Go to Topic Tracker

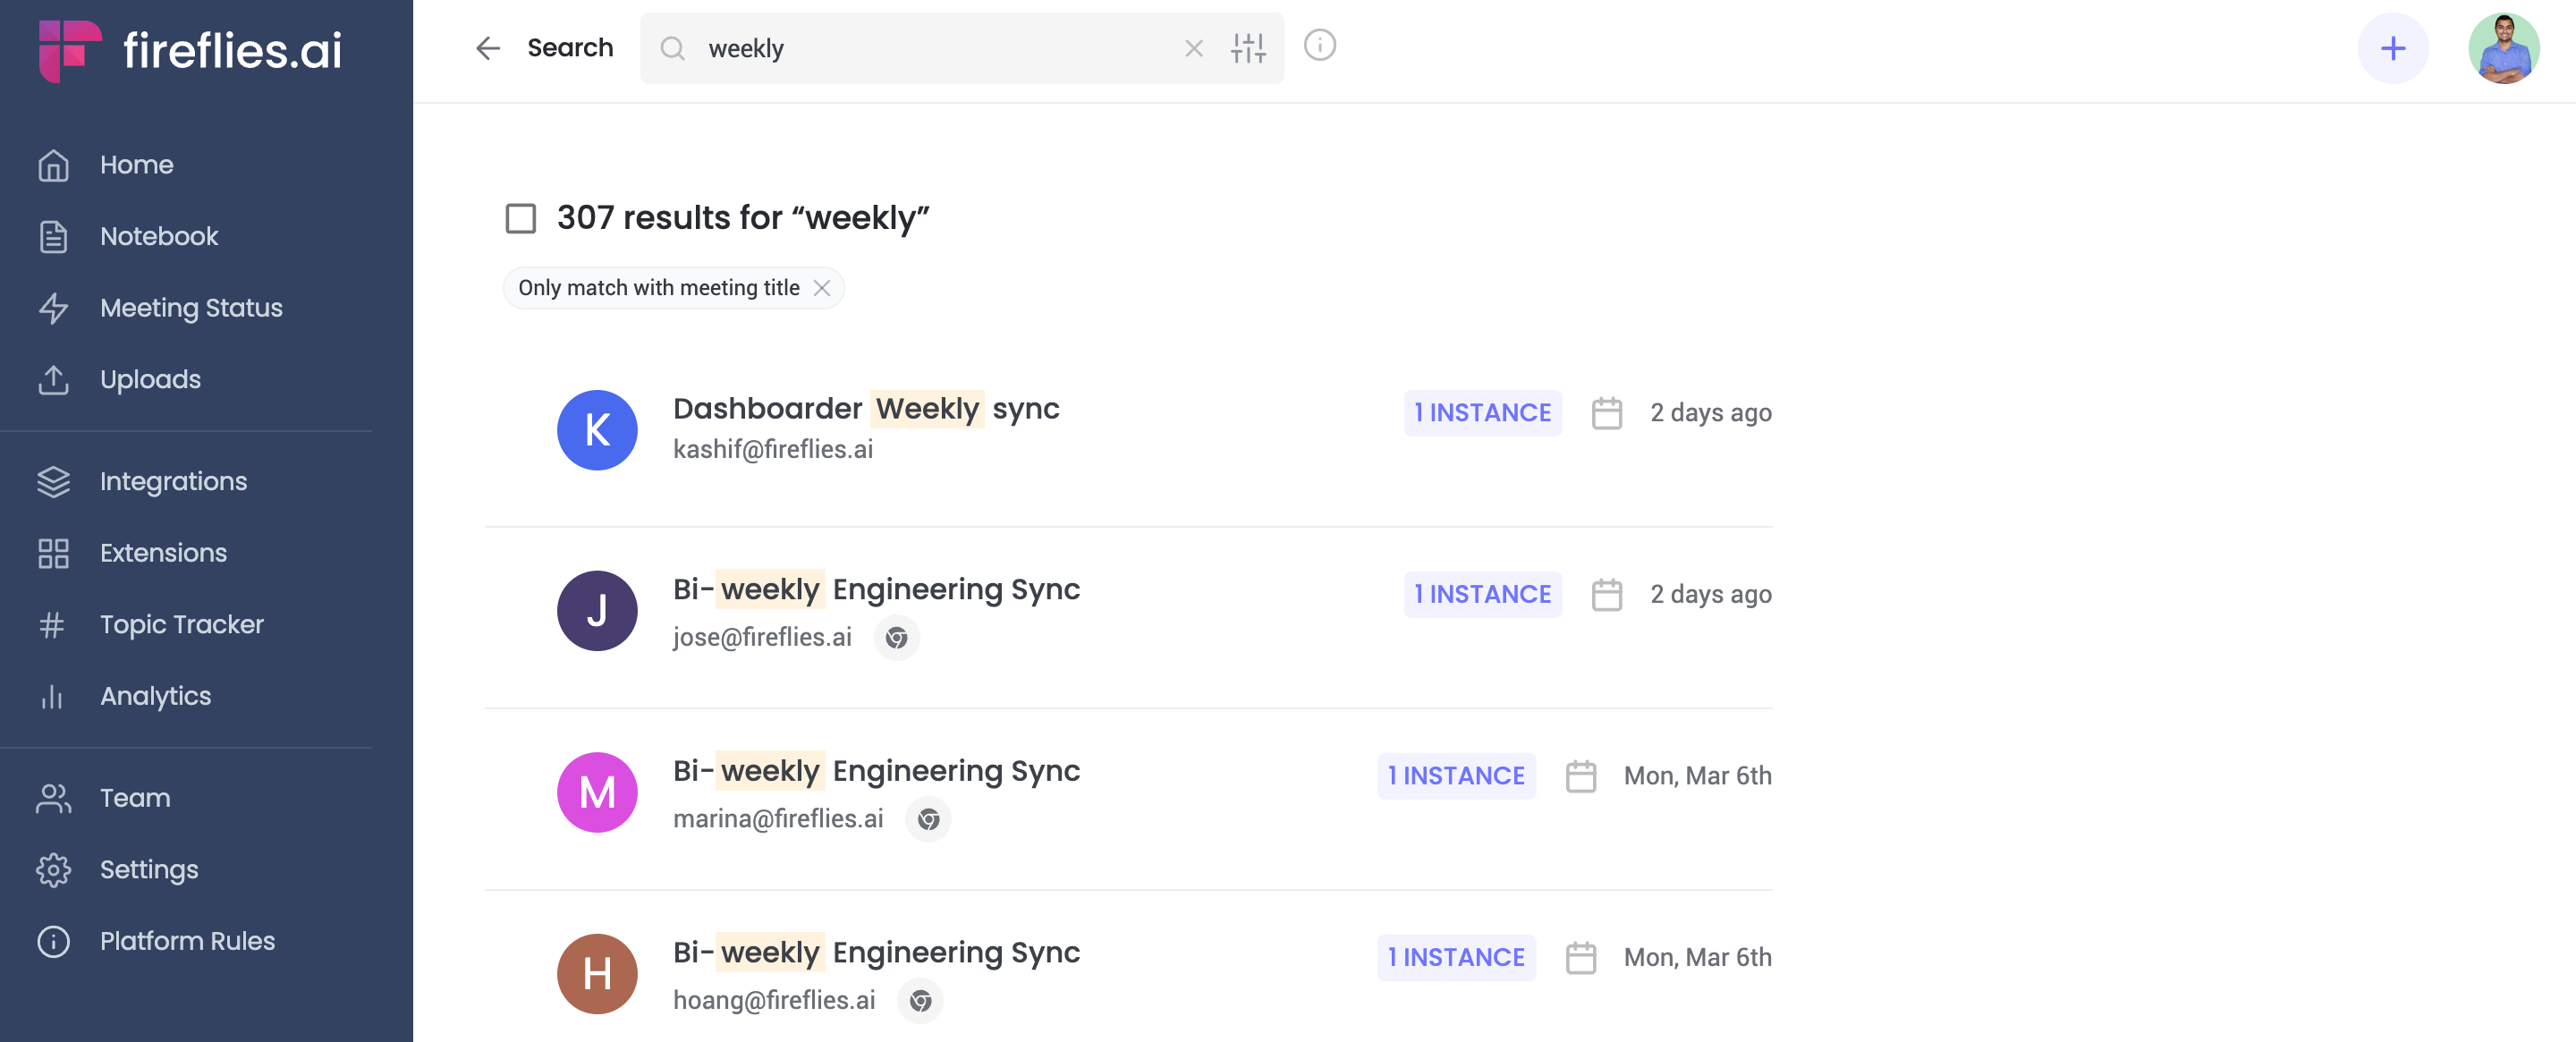click(181, 625)
